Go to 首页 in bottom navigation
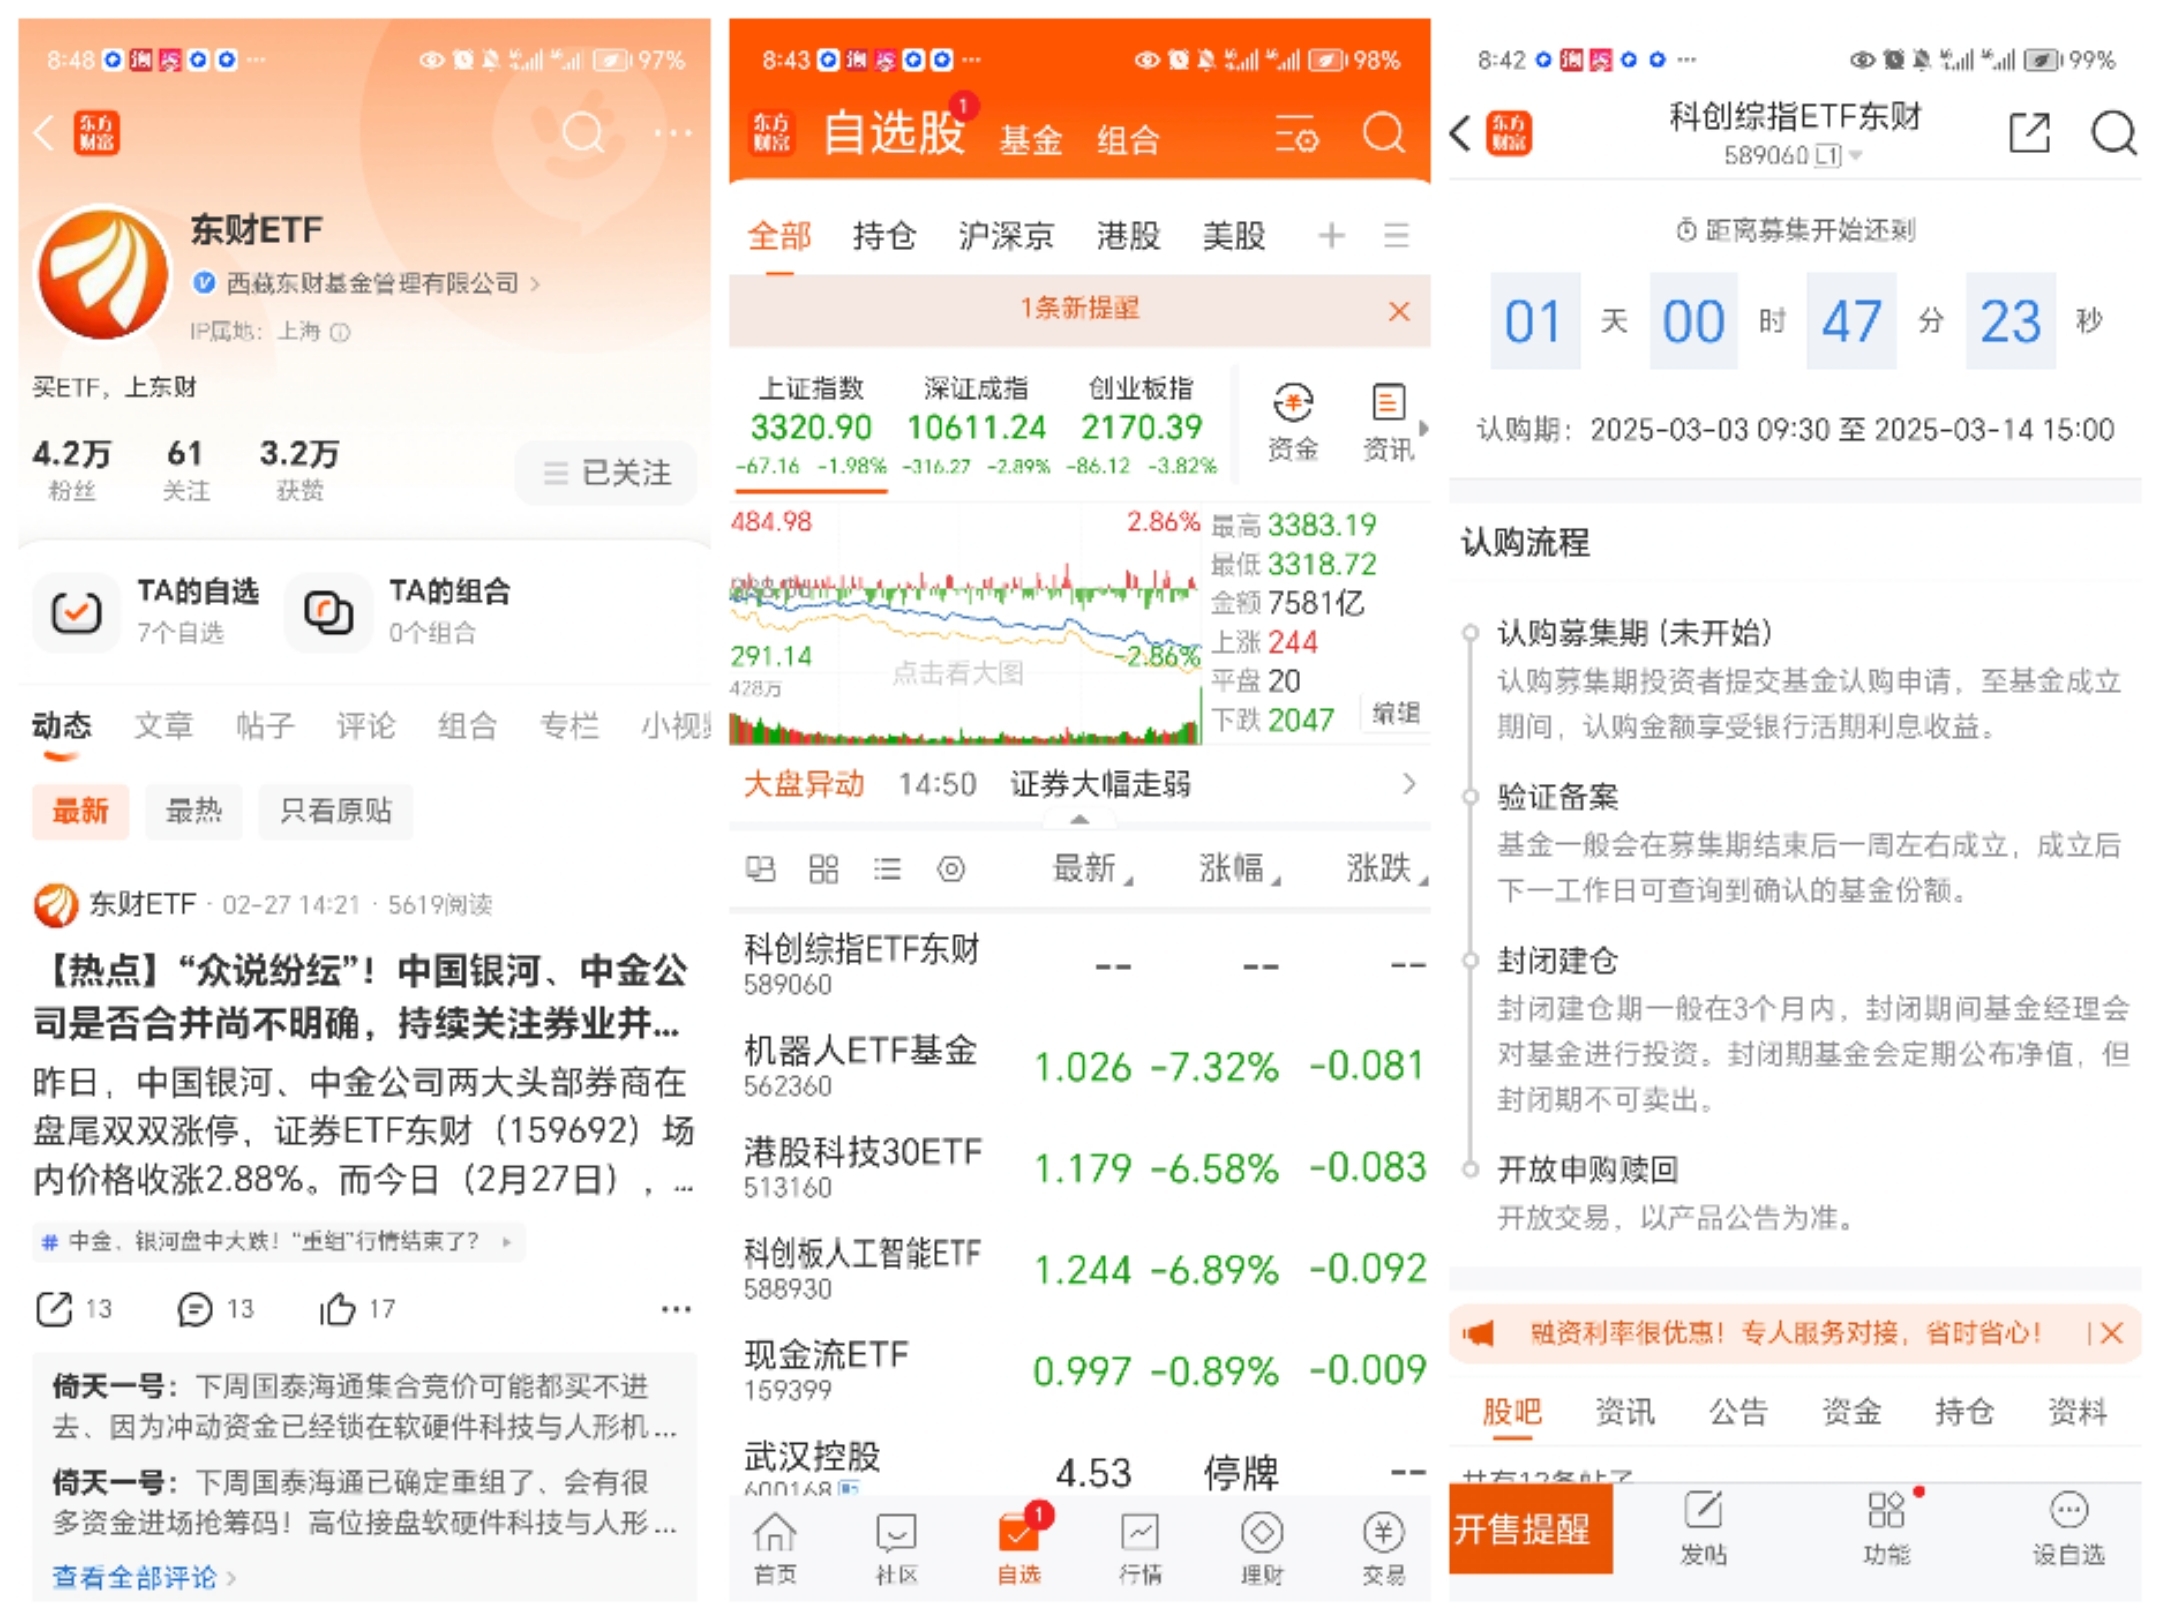 775,1548
